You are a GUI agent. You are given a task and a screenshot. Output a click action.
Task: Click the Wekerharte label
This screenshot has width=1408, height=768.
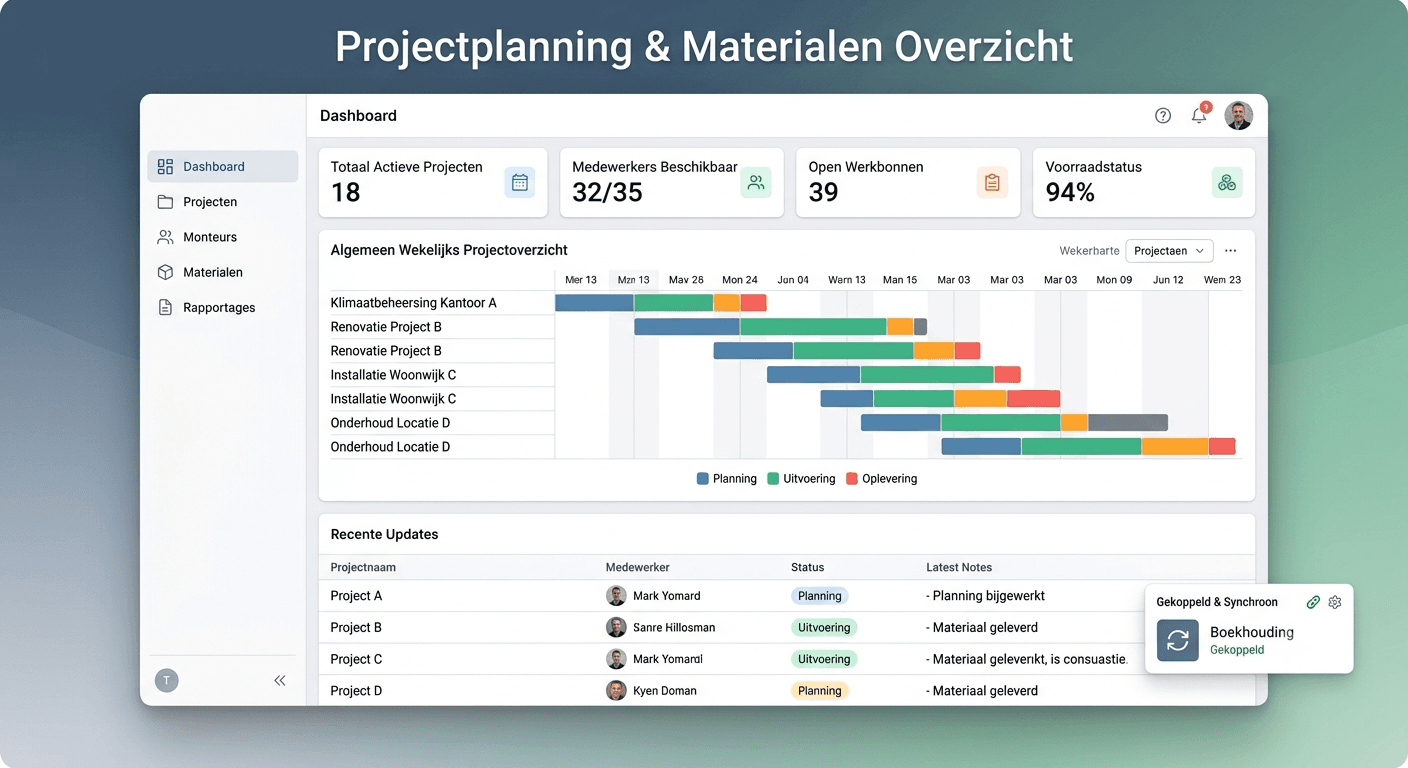tap(1089, 251)
